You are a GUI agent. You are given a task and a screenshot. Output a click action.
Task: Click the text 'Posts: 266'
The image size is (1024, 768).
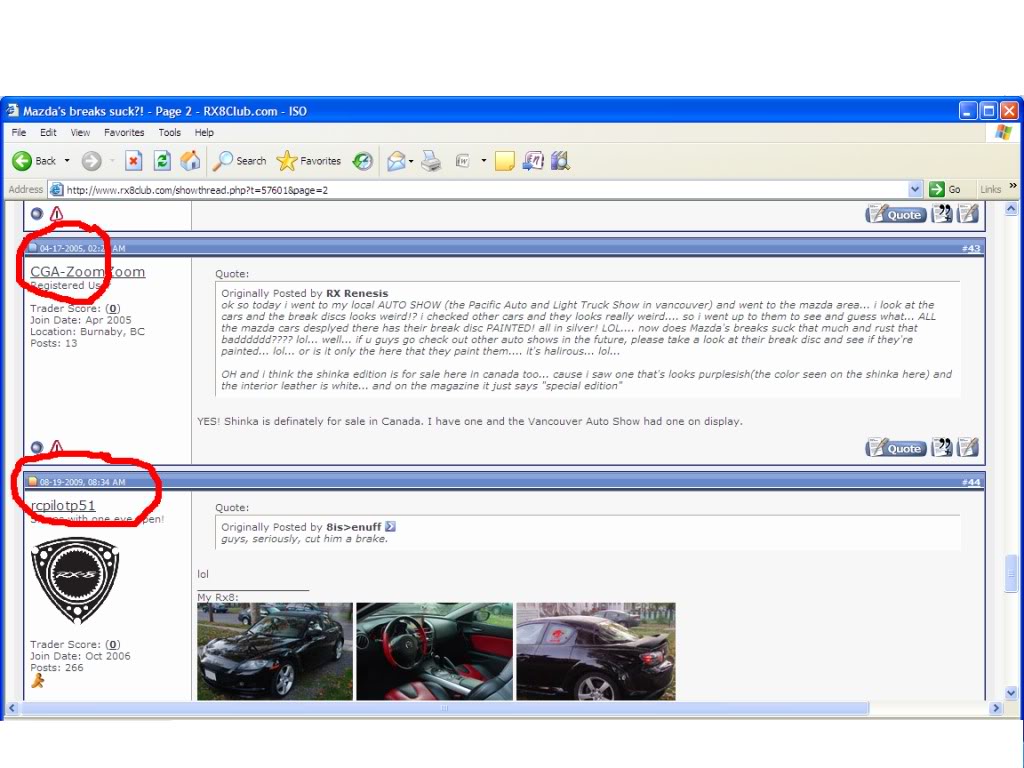pyautogui.click(x=57, y=667)
